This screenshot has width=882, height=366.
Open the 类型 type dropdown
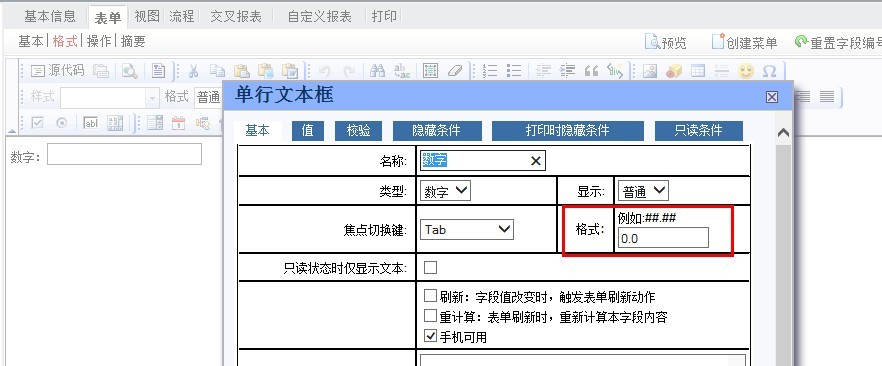(446, 191)
